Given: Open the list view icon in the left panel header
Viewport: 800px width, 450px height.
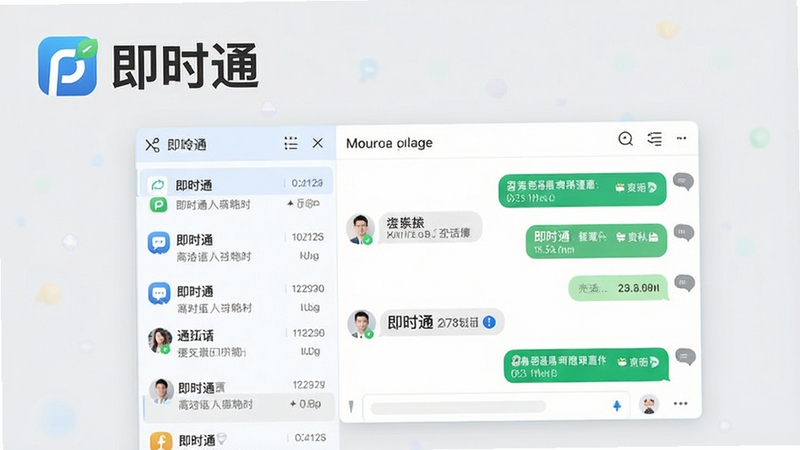Looking at the screenshot, I should [291, 143].
